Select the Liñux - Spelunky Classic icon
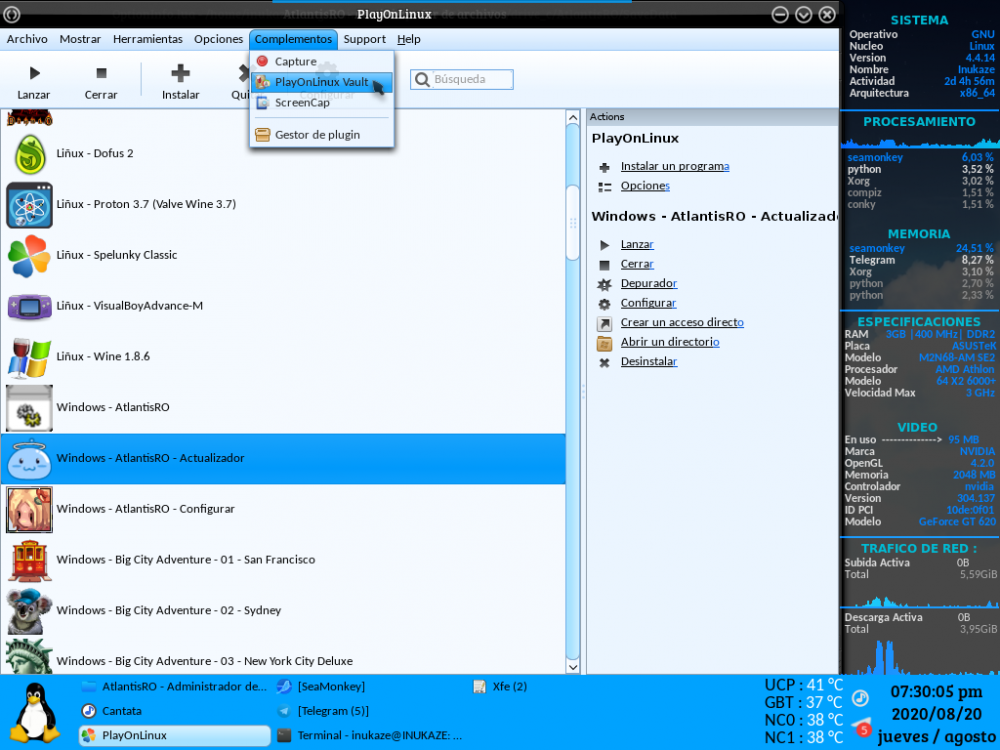This screenshot has width=1000, height=750. point(29,255)
